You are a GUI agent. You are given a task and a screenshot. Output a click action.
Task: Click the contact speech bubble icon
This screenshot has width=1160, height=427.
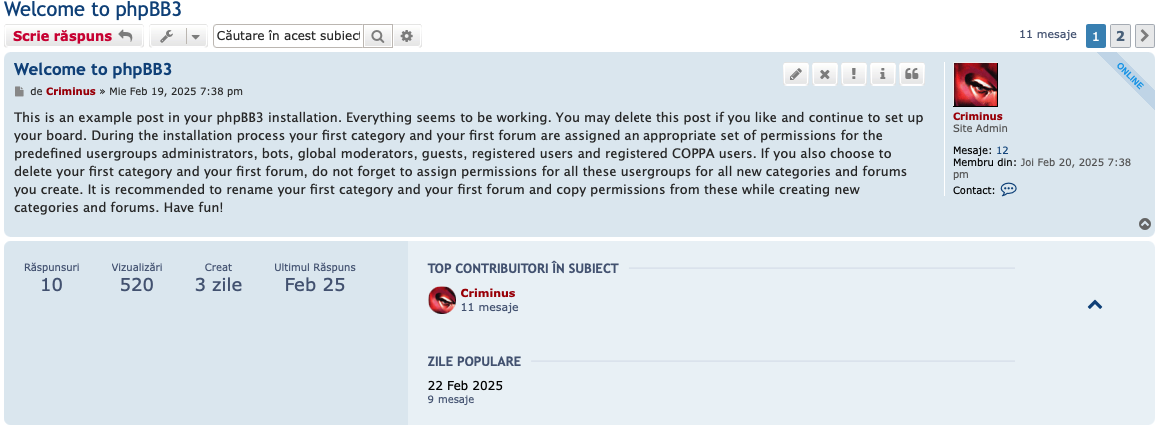[x=1008, y=189]
